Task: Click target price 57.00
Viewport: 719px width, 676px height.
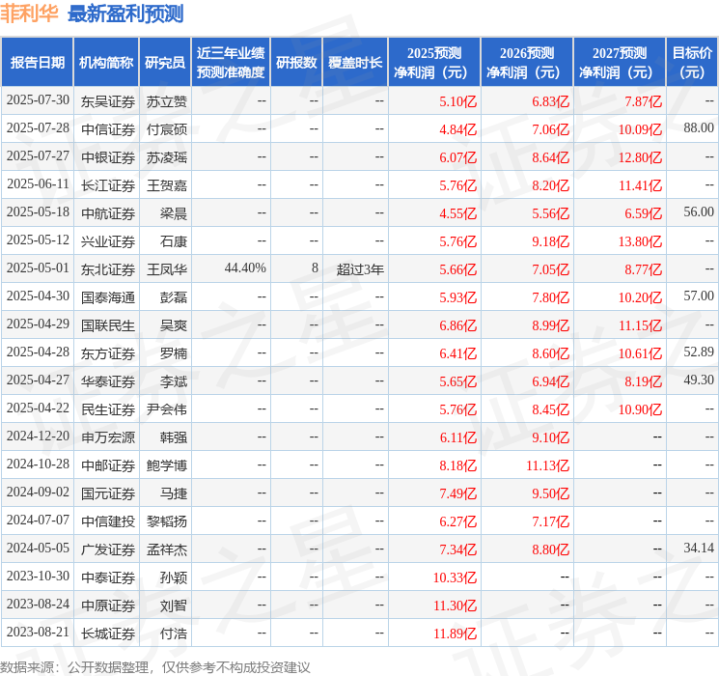Action: pyautogui.click(x=698, y=296)
